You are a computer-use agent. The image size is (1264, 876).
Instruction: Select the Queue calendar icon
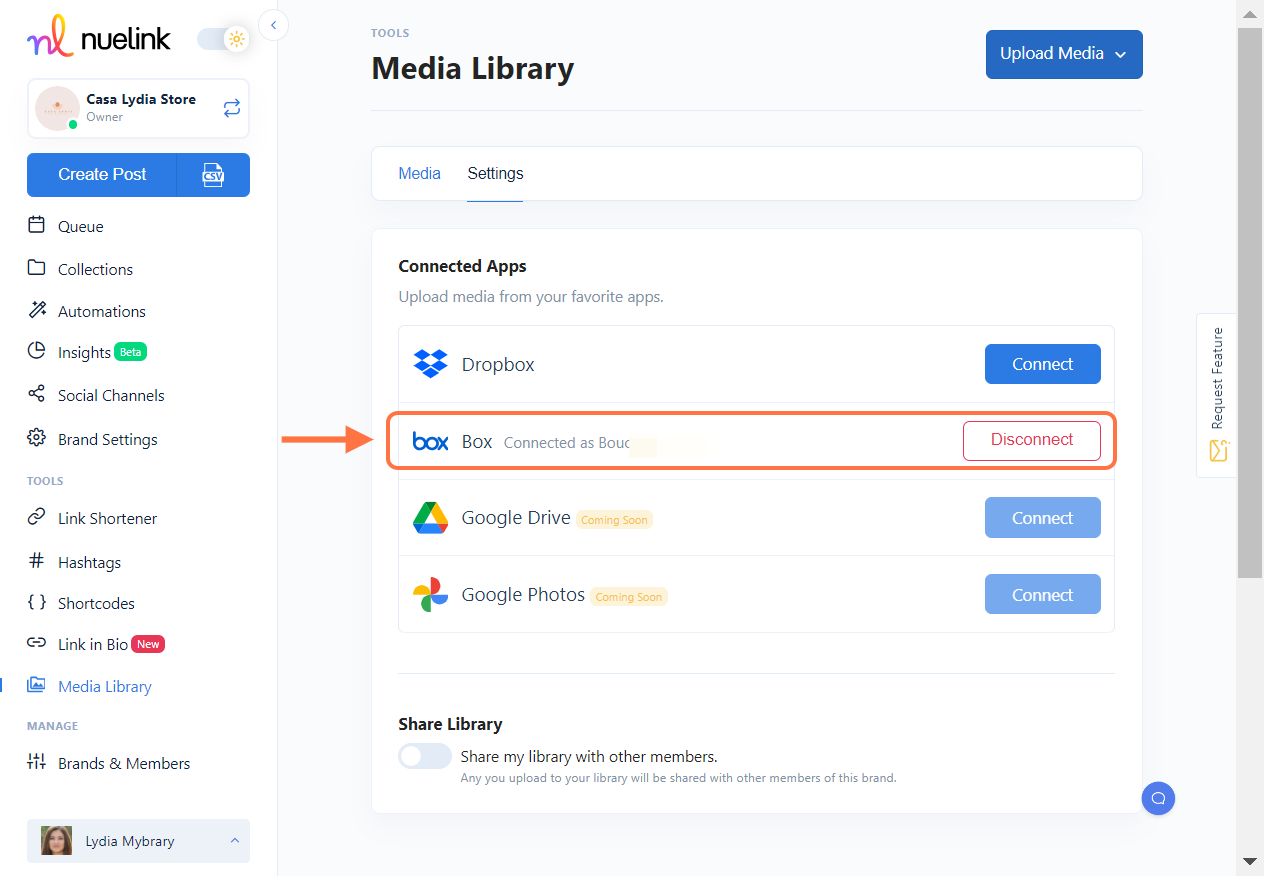pyautogui.click(x=37, y=226)
